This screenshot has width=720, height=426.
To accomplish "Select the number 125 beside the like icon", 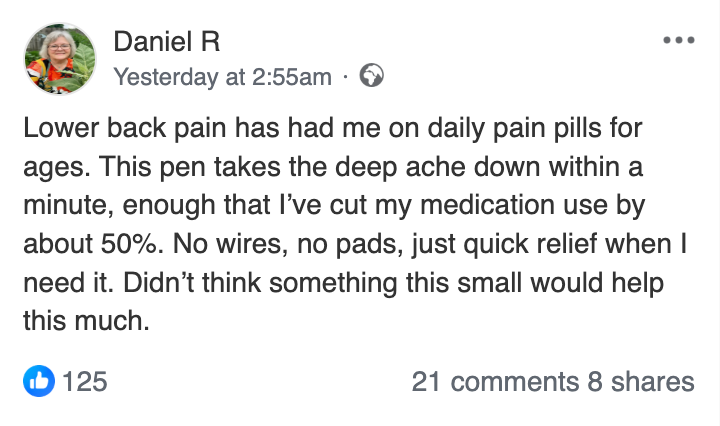I will [x=84, y=381].
